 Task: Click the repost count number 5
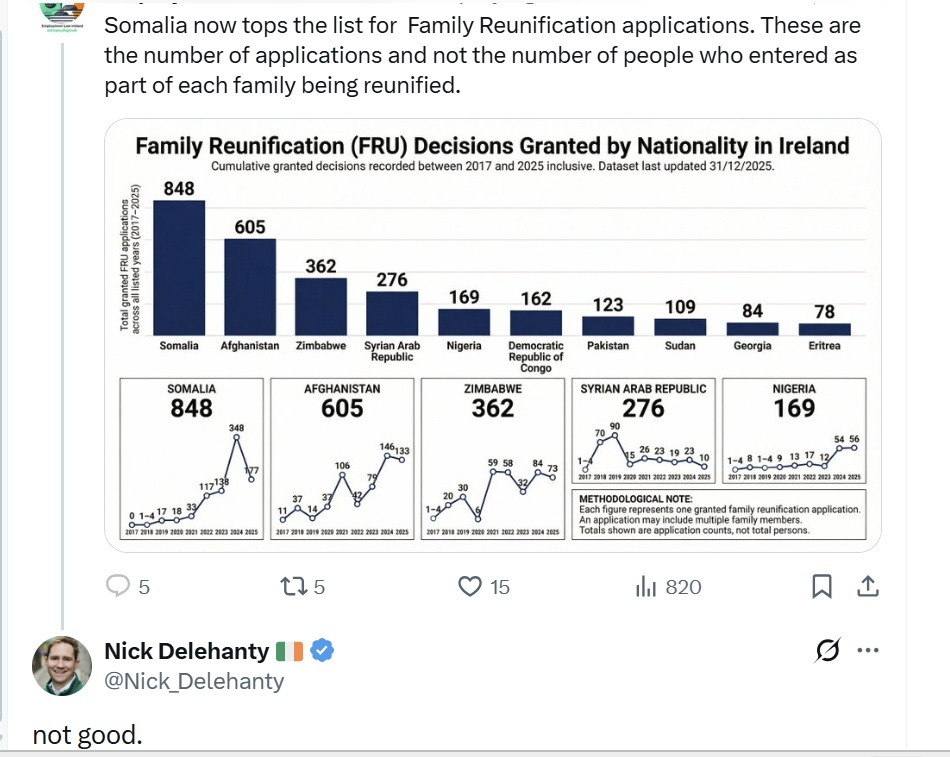319,587
